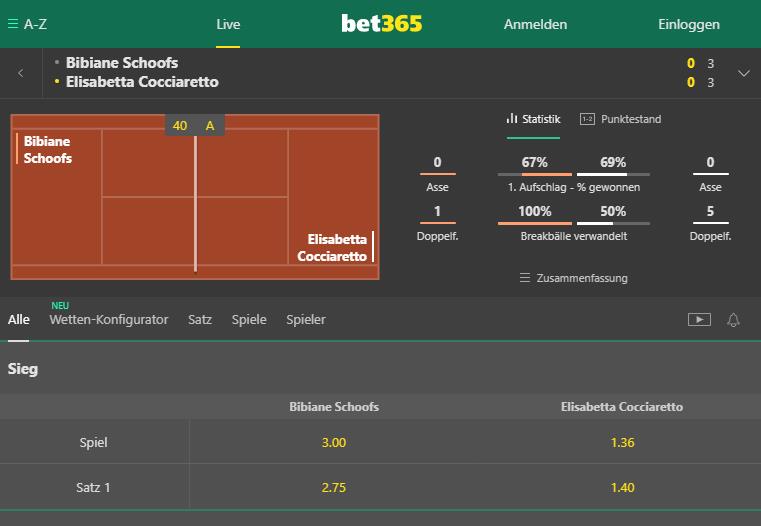The width and height of the screenshot is (761, 526).
Task: Select the Spiele market tab
Action: pyautogui.click(x=249, y=319)
